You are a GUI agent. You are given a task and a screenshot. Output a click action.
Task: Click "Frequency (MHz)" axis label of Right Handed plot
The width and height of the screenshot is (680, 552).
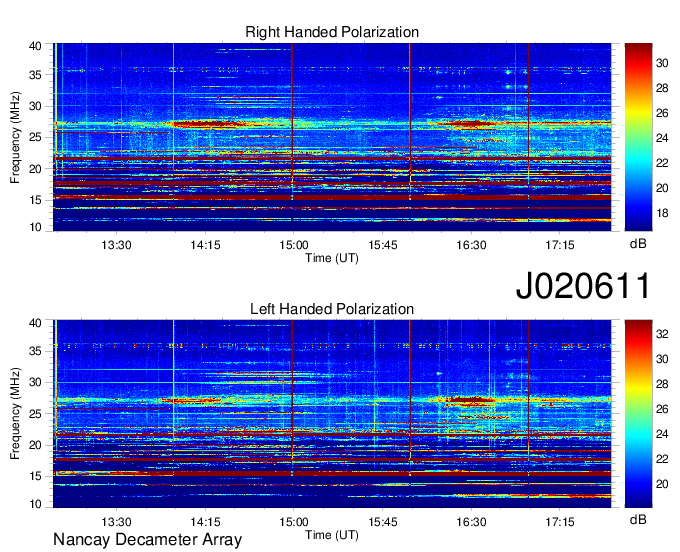pos(15,137)
